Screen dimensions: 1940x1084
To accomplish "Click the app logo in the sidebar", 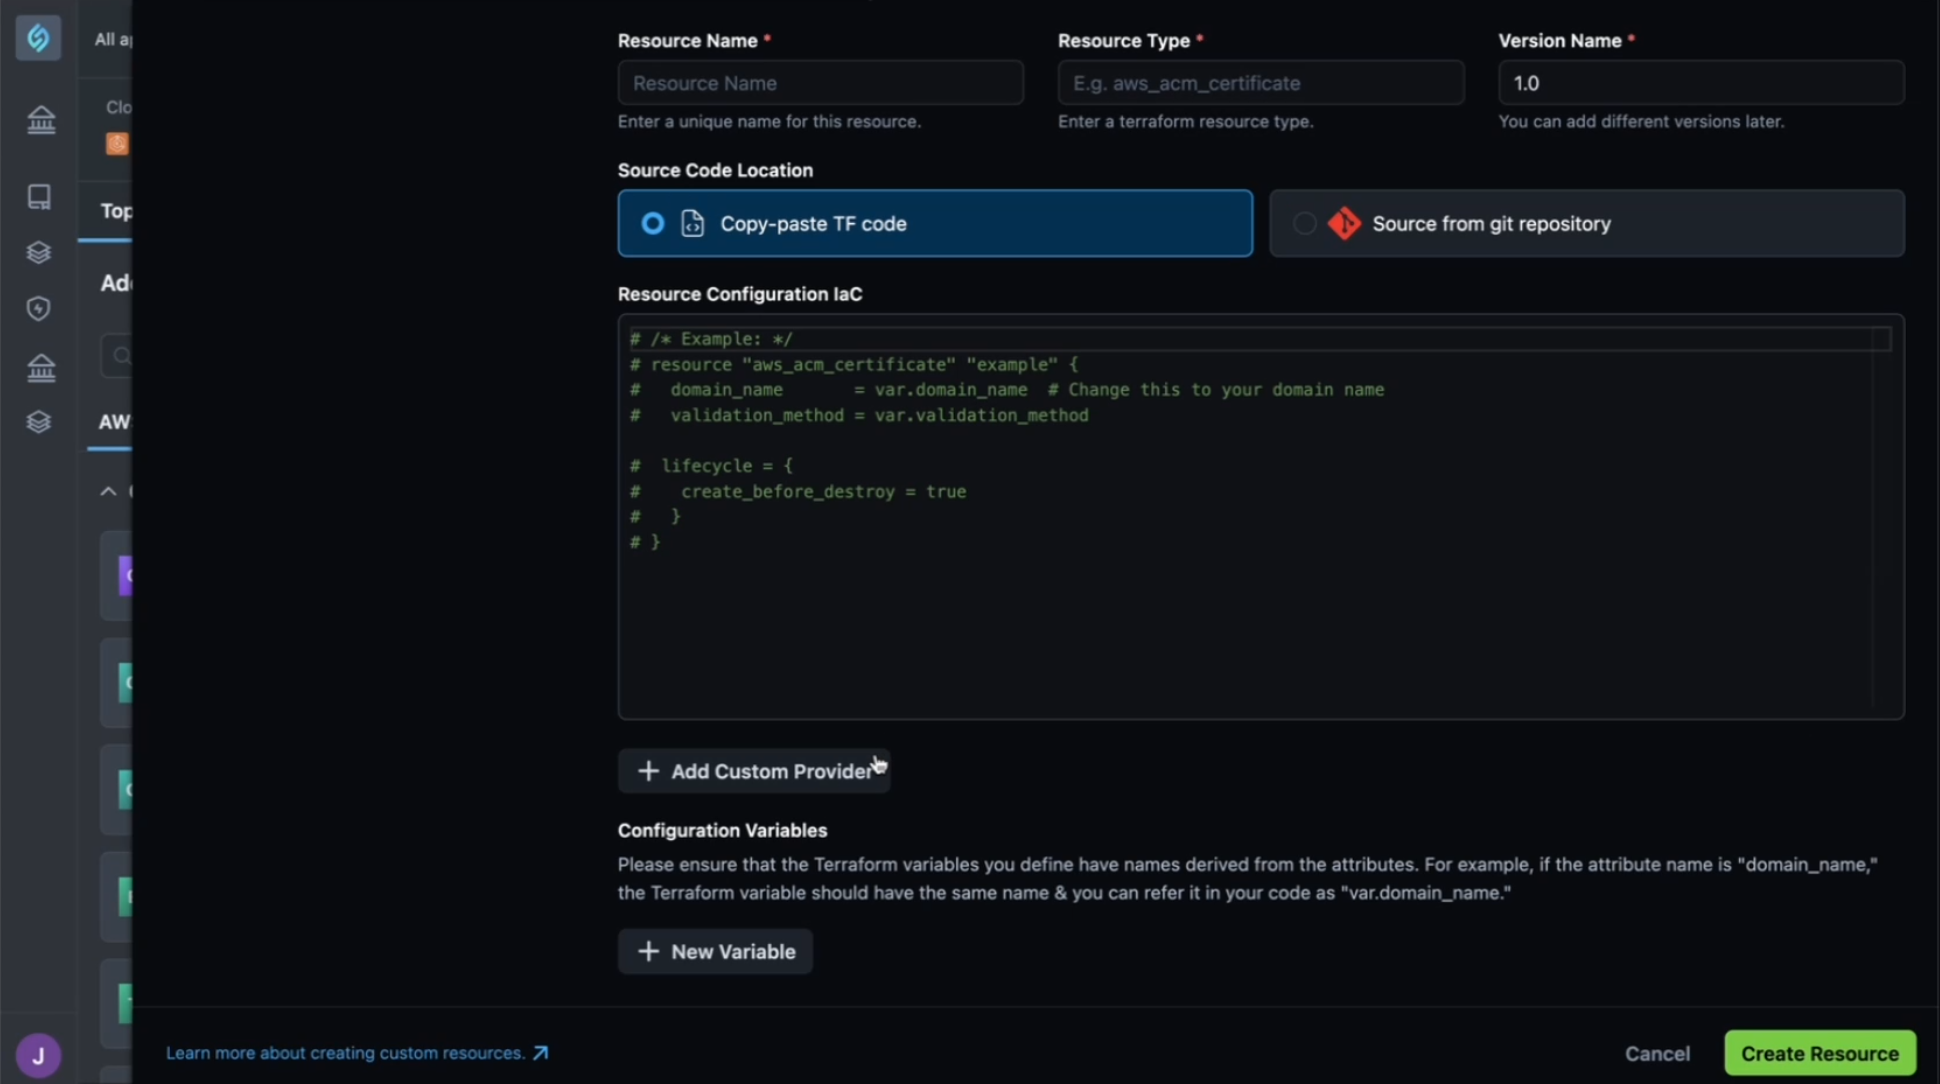I will coord(38,38).
